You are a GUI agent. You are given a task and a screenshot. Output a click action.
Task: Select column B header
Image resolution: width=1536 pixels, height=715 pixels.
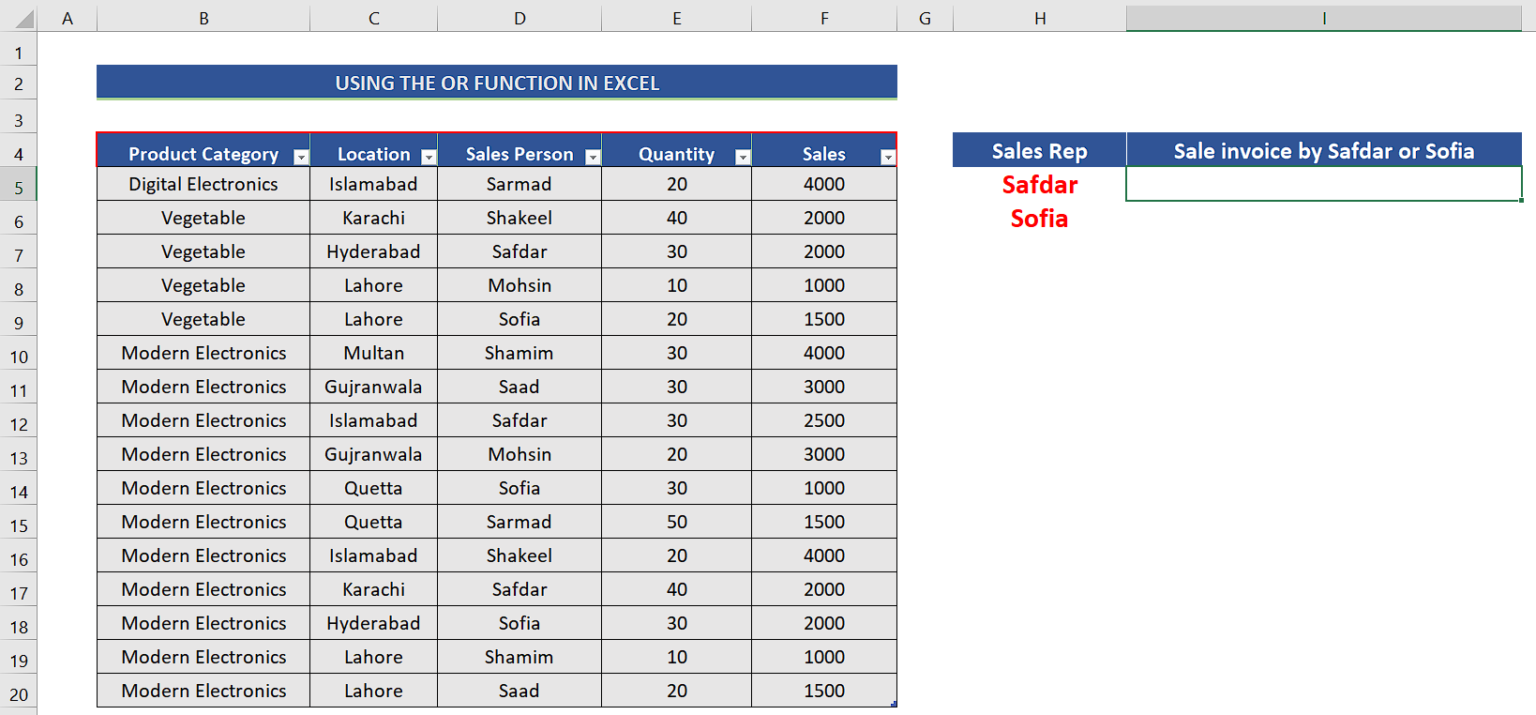pyautogui.click(x=203, y=17)
